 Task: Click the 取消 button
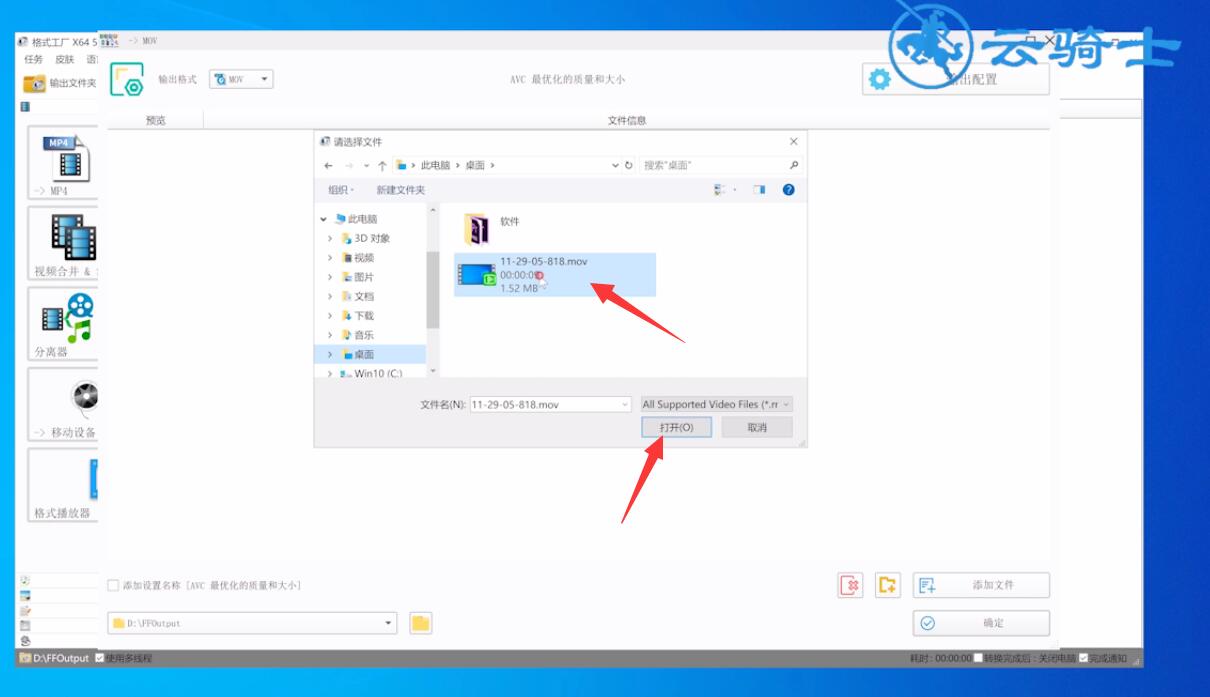[x=757, y=427]
